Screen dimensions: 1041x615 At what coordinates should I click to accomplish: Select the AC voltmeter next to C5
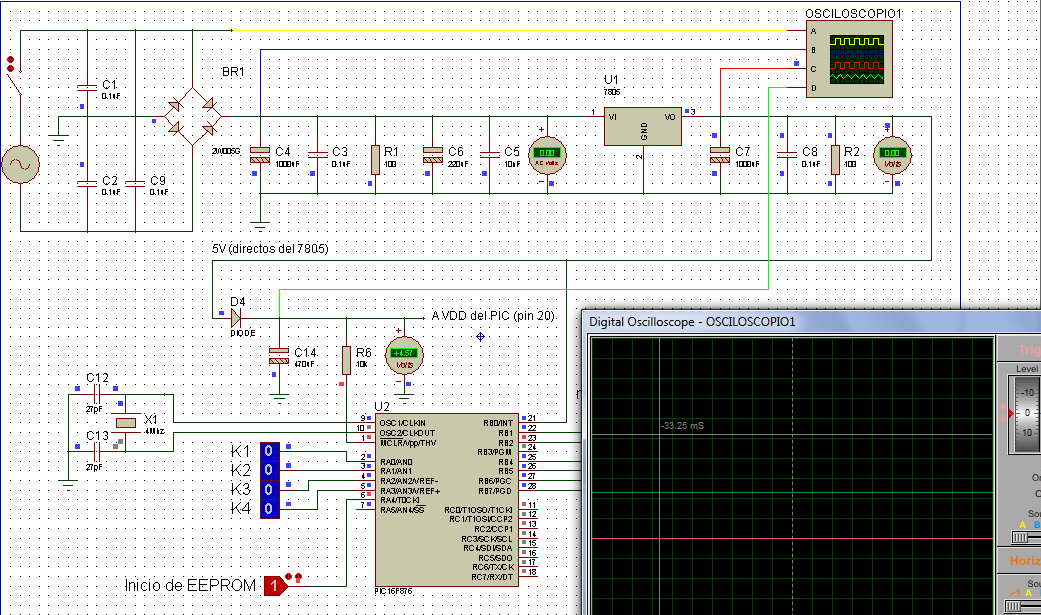coord(547,155)
